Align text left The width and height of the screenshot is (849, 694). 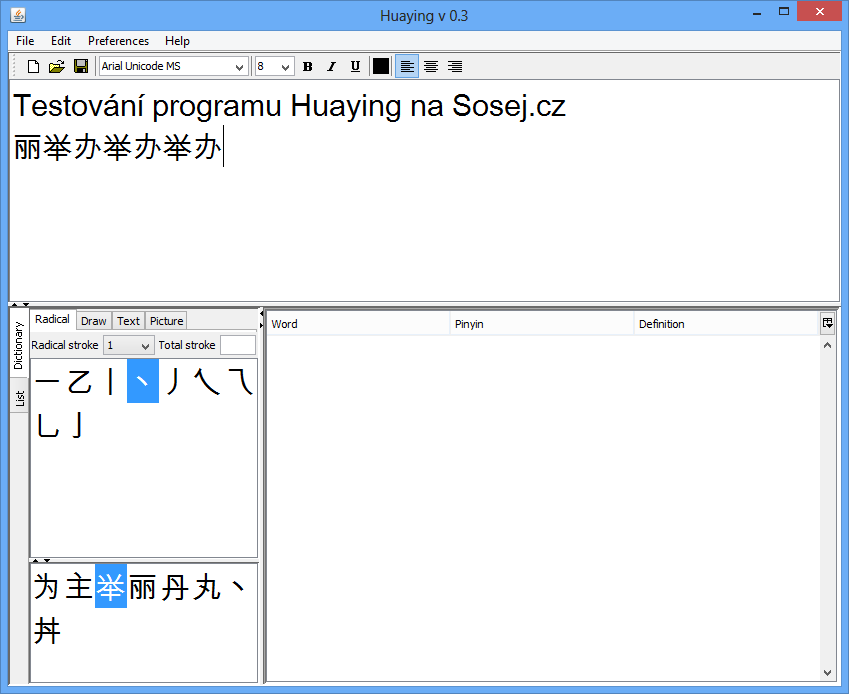point(407,67)
